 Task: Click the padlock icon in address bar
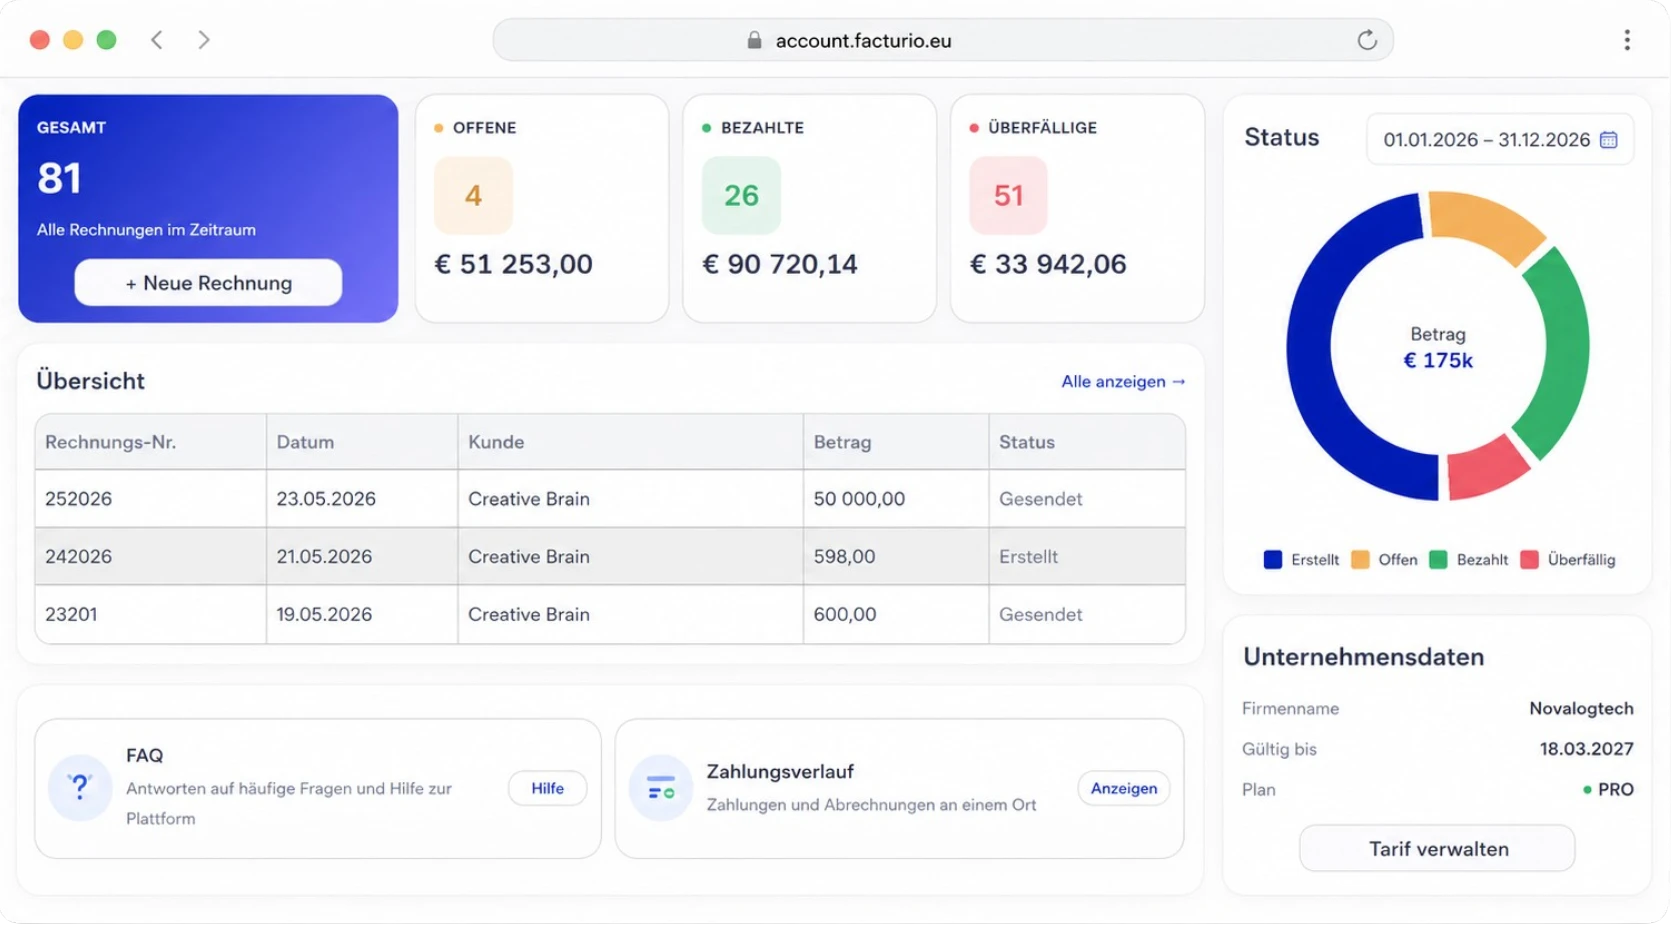(x=754, y=40)
